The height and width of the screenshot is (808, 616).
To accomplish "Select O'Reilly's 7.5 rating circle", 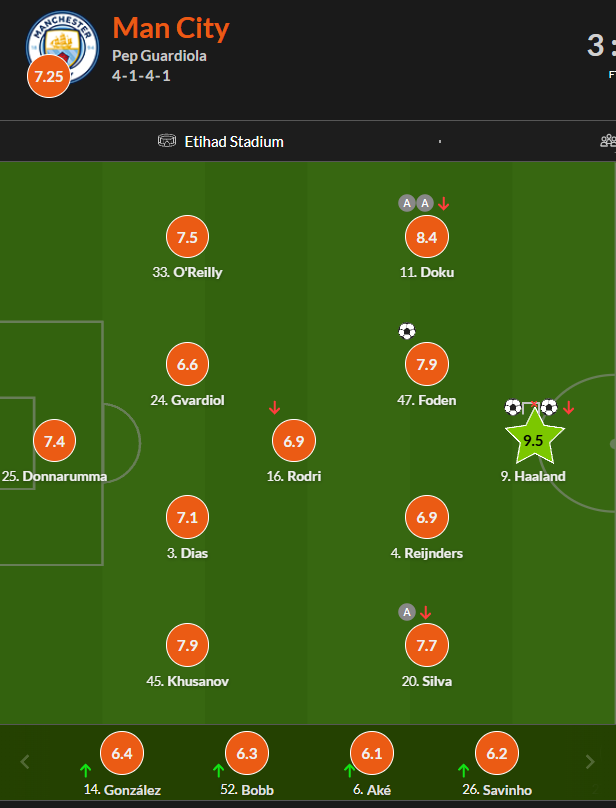I will click(187, 237).
